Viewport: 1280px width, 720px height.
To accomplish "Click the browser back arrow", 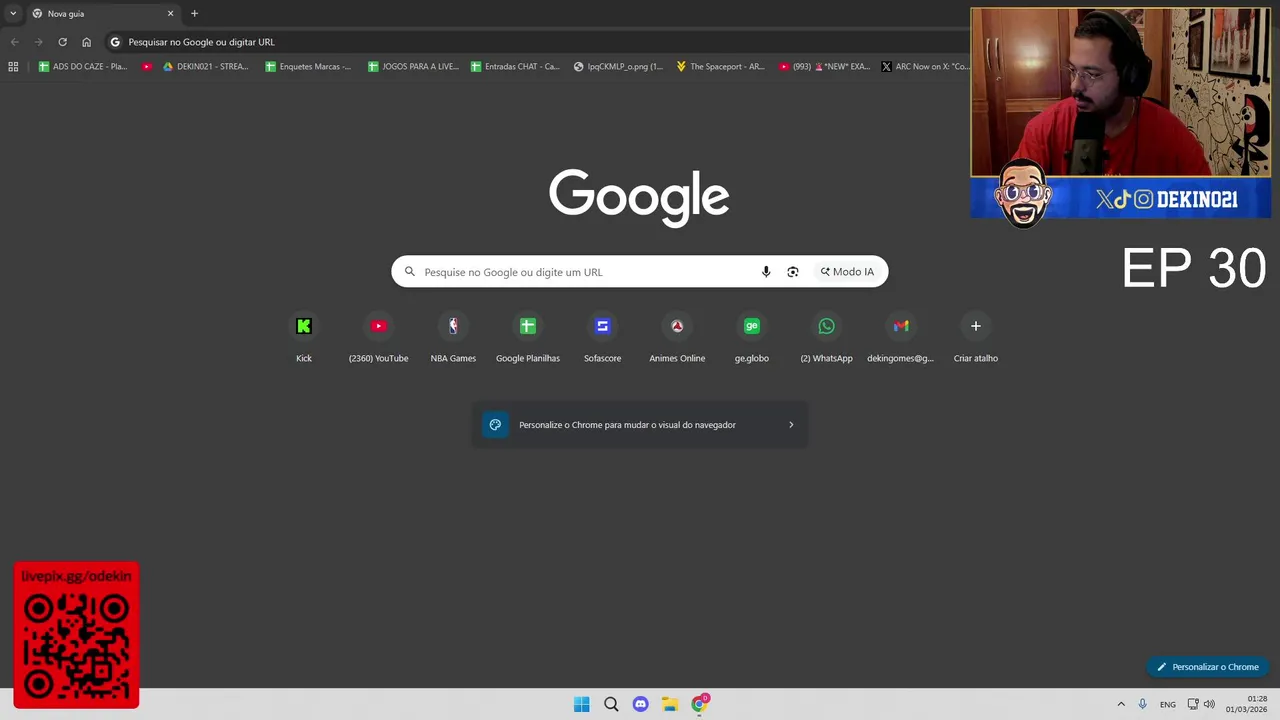I will click(x=14, y=42).
